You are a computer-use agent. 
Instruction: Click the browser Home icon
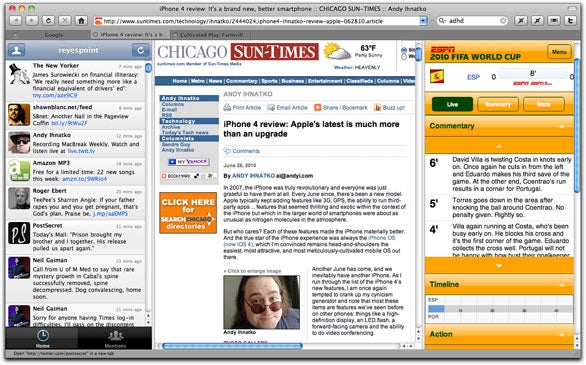coord(81,21)
